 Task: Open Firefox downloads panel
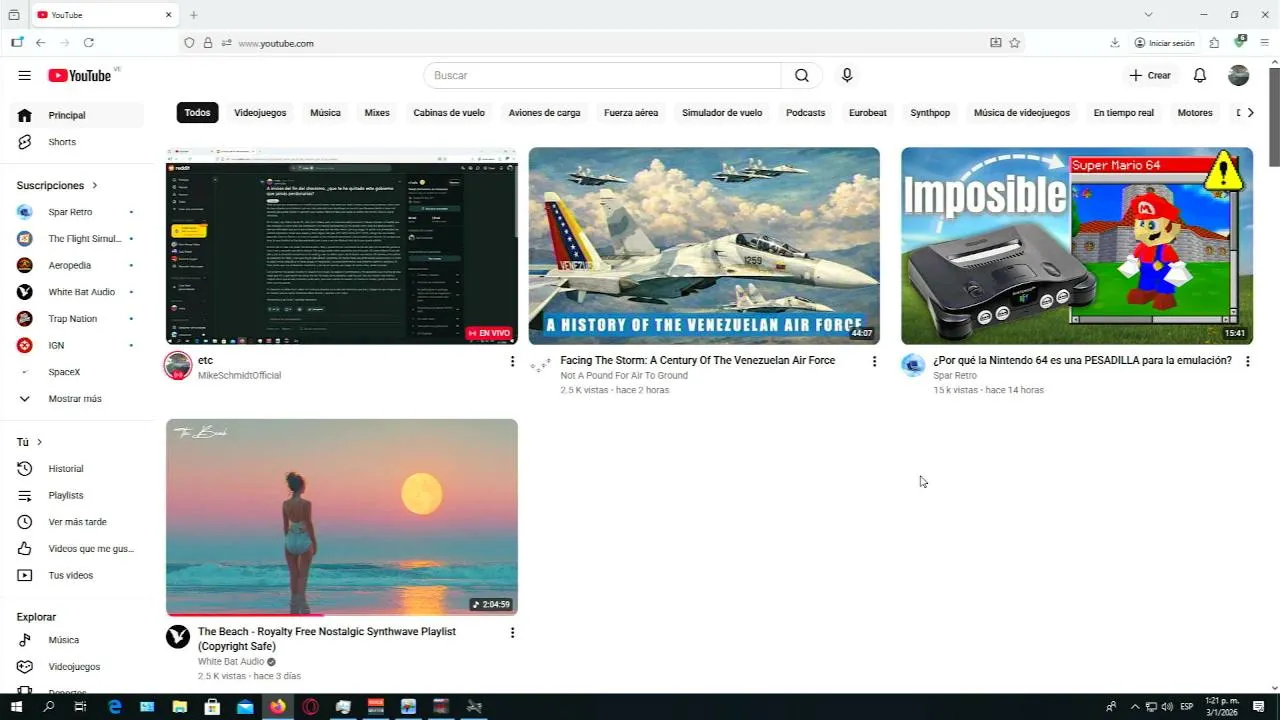[x=1114, y=43]
